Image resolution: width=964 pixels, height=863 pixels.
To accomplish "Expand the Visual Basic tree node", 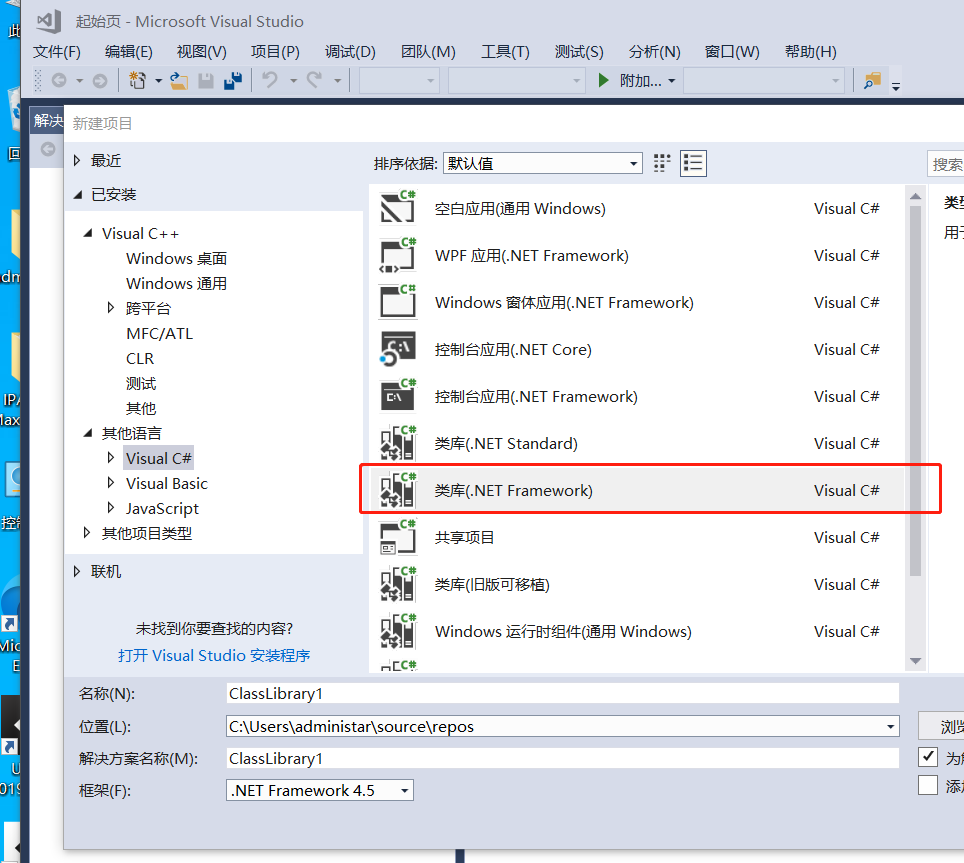I will [110, 482].
